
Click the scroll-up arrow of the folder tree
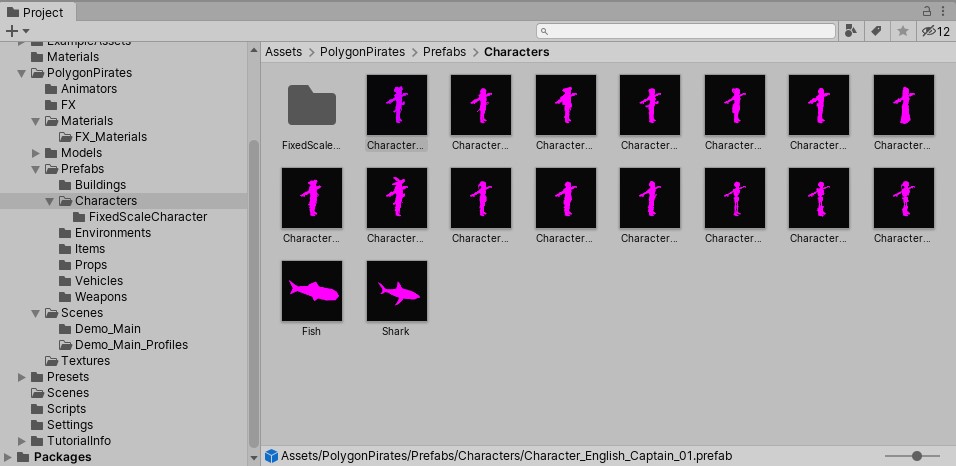[254, 52]
